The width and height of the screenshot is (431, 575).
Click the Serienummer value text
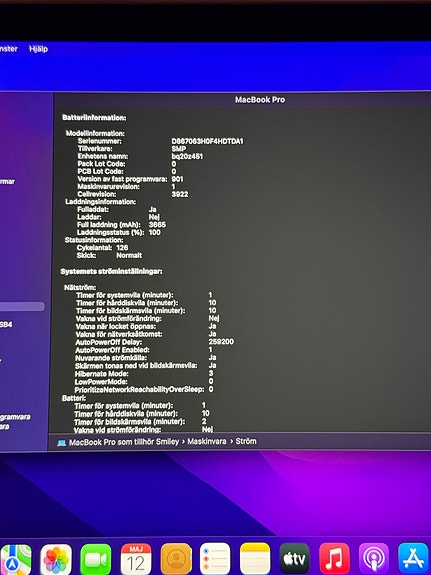click(x=207, y=141)
